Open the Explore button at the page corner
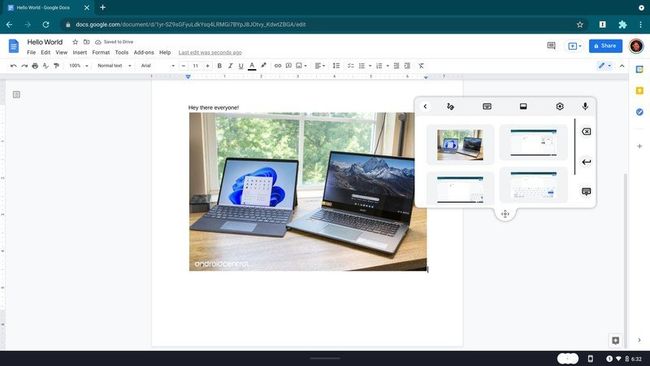The height and width of the screenshot is (366, 650). [615, 340]
